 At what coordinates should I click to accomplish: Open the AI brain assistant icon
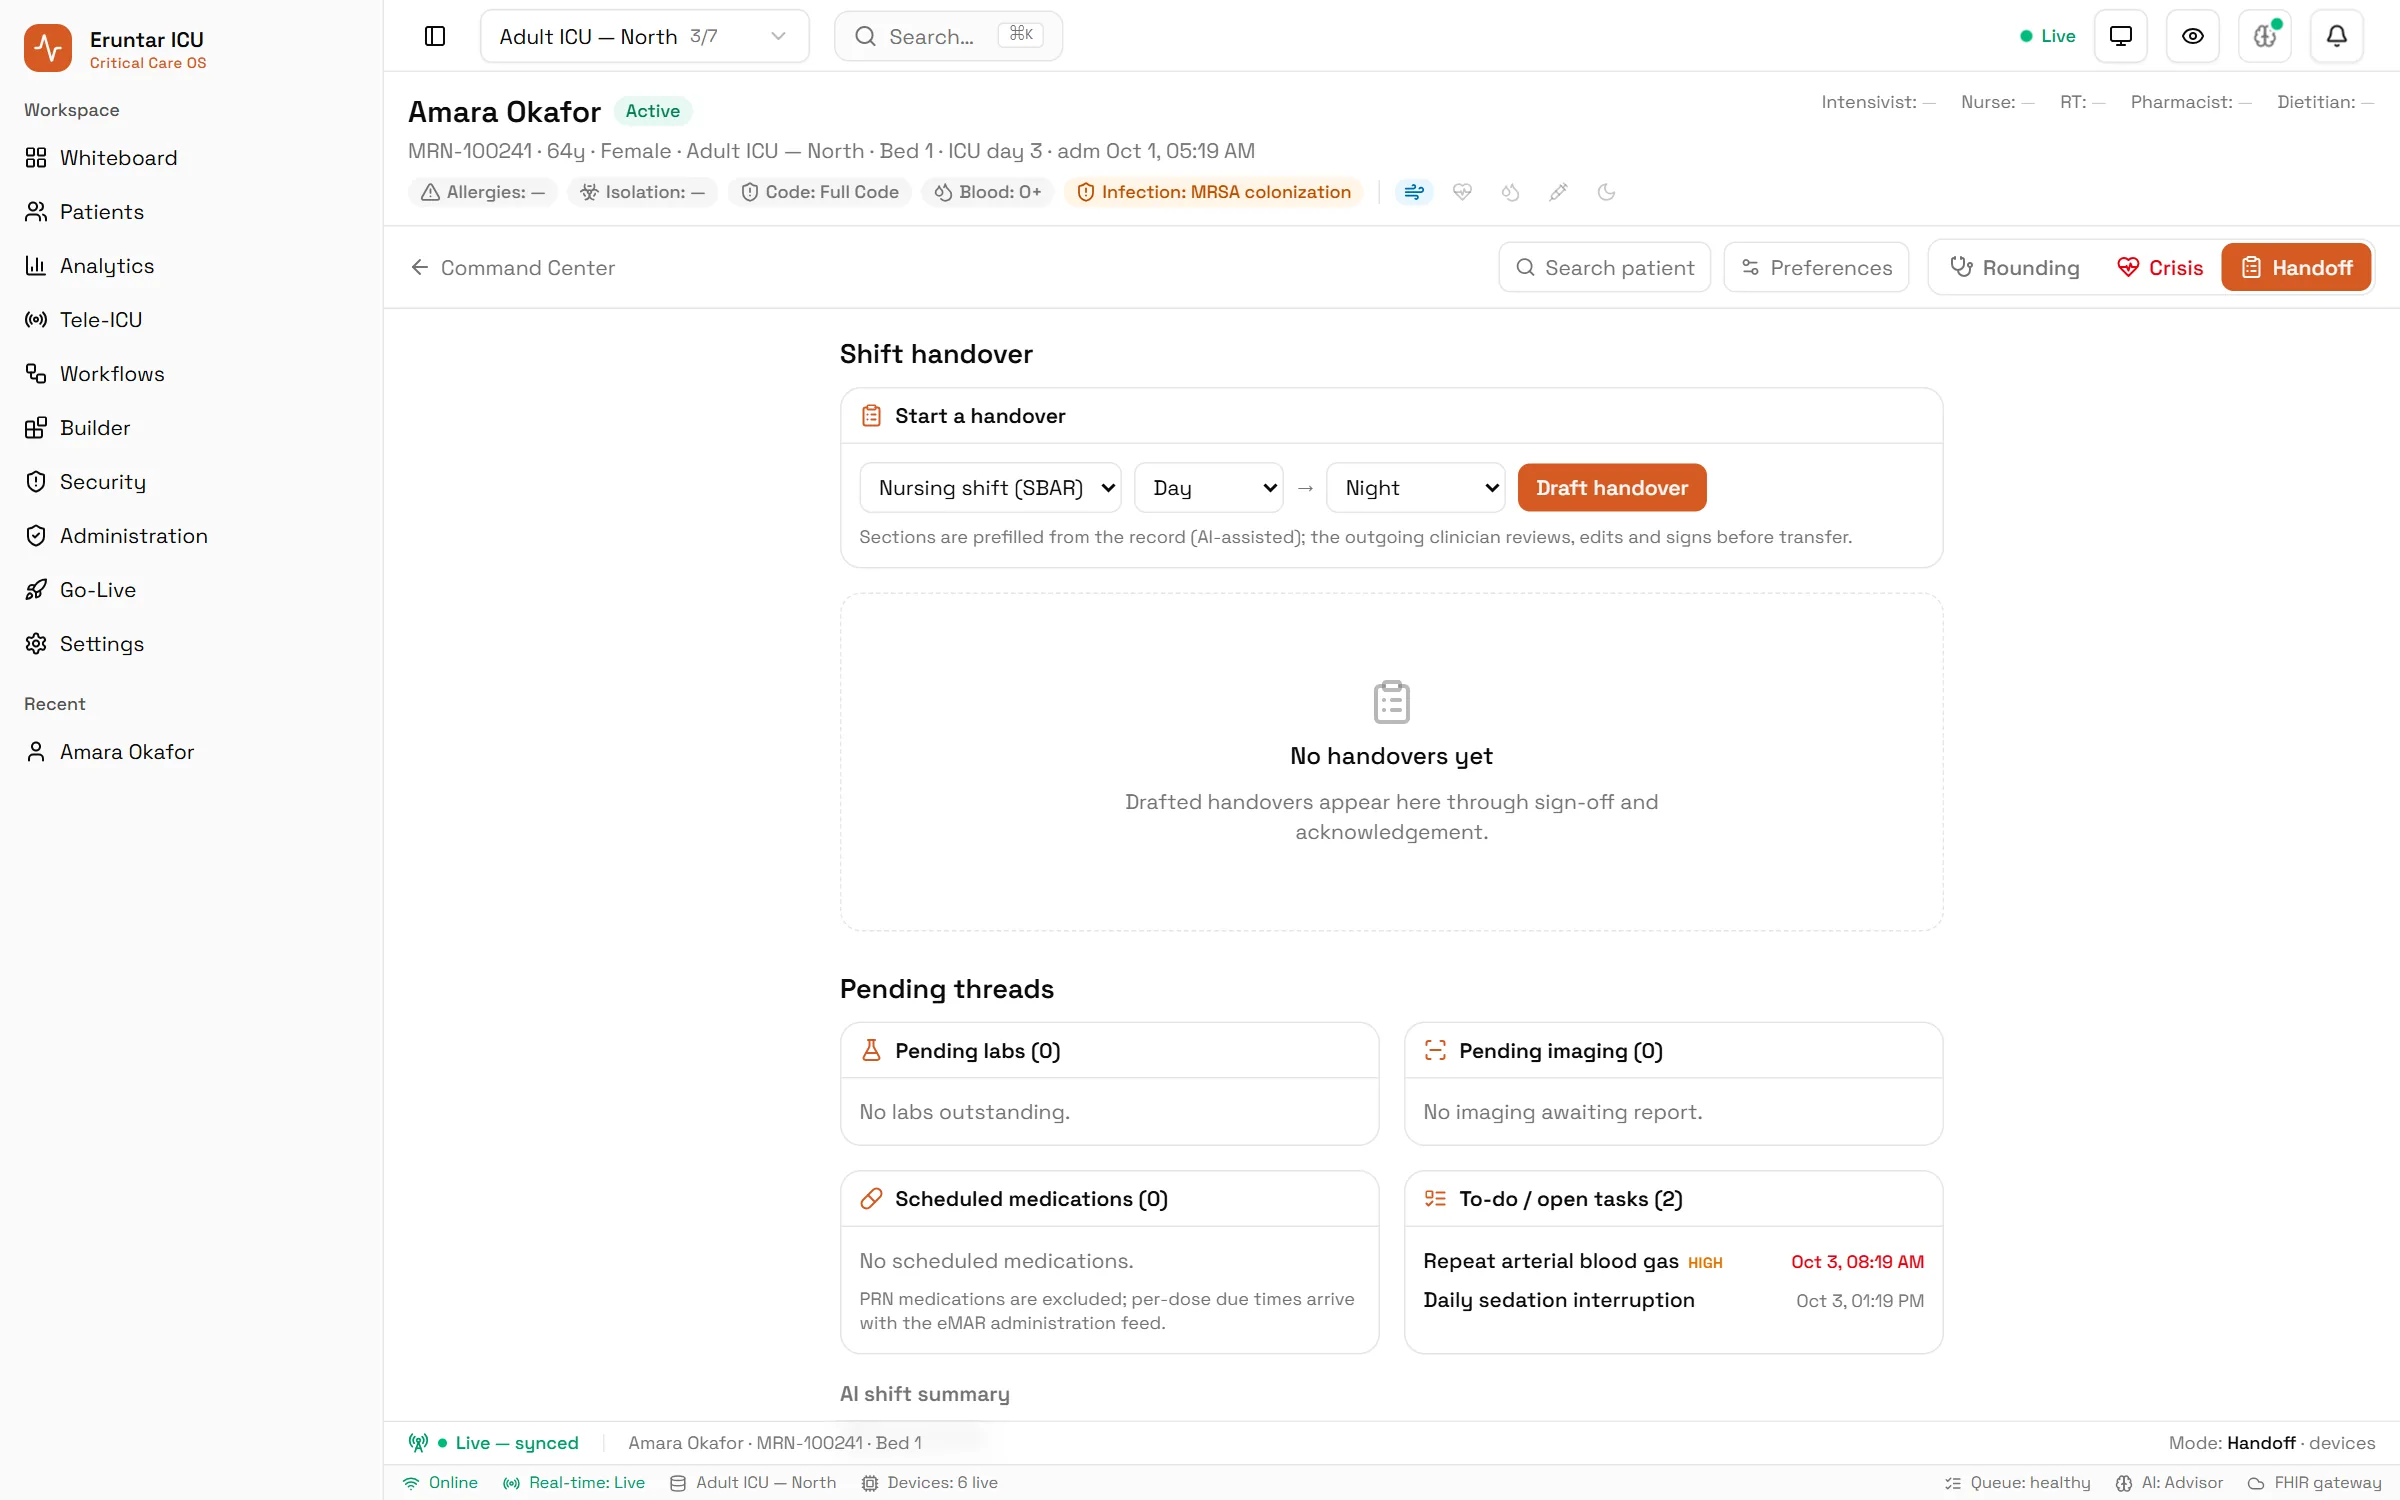(x=2264, y=36)
